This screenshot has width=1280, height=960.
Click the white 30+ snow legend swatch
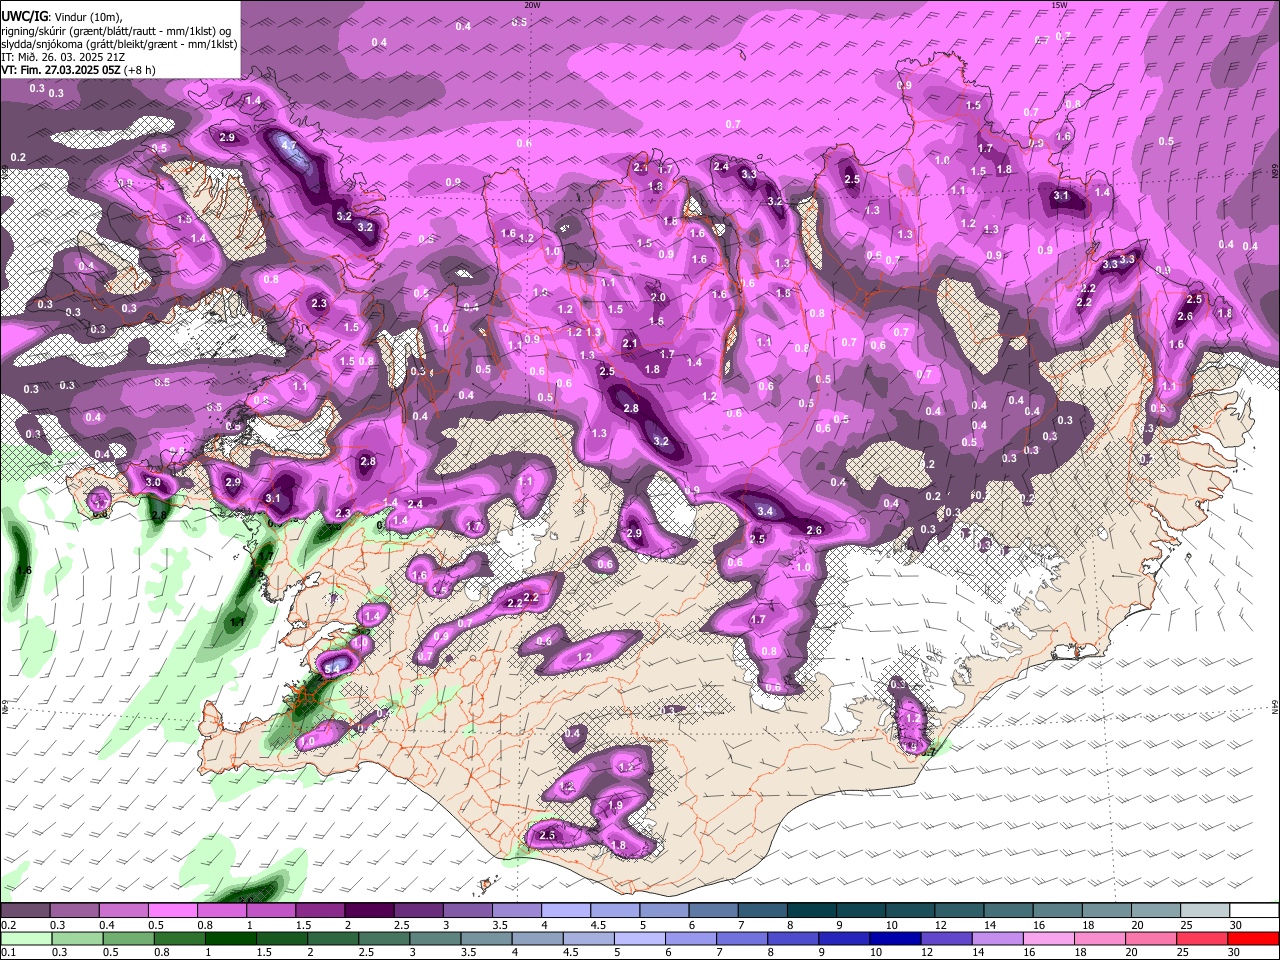[1255, 911]
